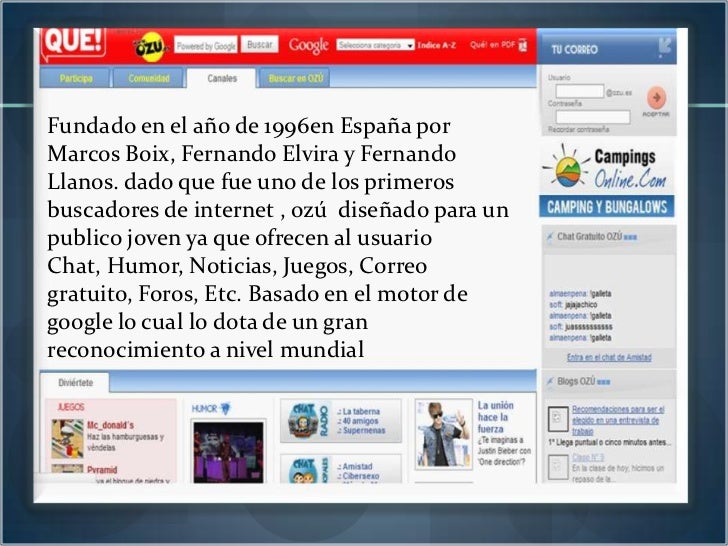This screenshot has height=546, width=728.
Task: Open the Buscar en OZÚ tab
Action: tap(295, 78)
